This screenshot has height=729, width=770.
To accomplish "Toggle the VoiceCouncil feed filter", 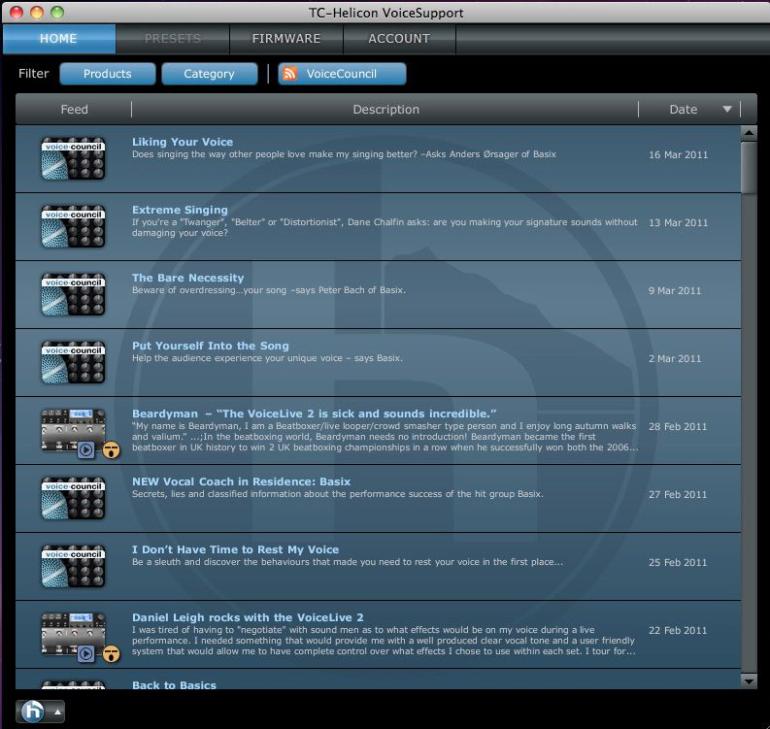I will pos(342,74).
